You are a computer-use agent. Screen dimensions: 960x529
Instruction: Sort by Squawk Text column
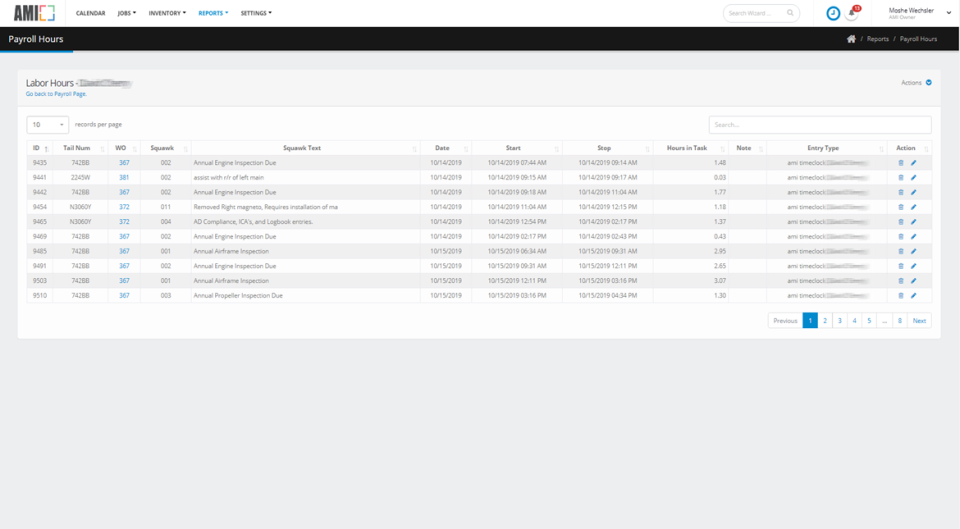click(x=306, y=148)
